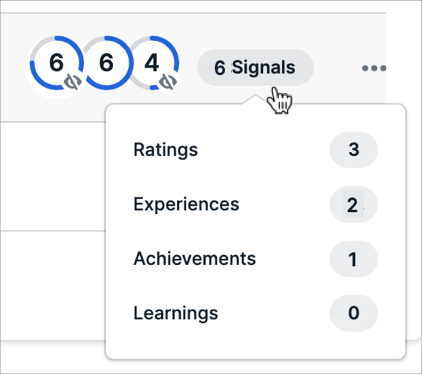Toggle hidden-eye icon on the 4 ring
422x374 pixels.
(x=168, y=82)
